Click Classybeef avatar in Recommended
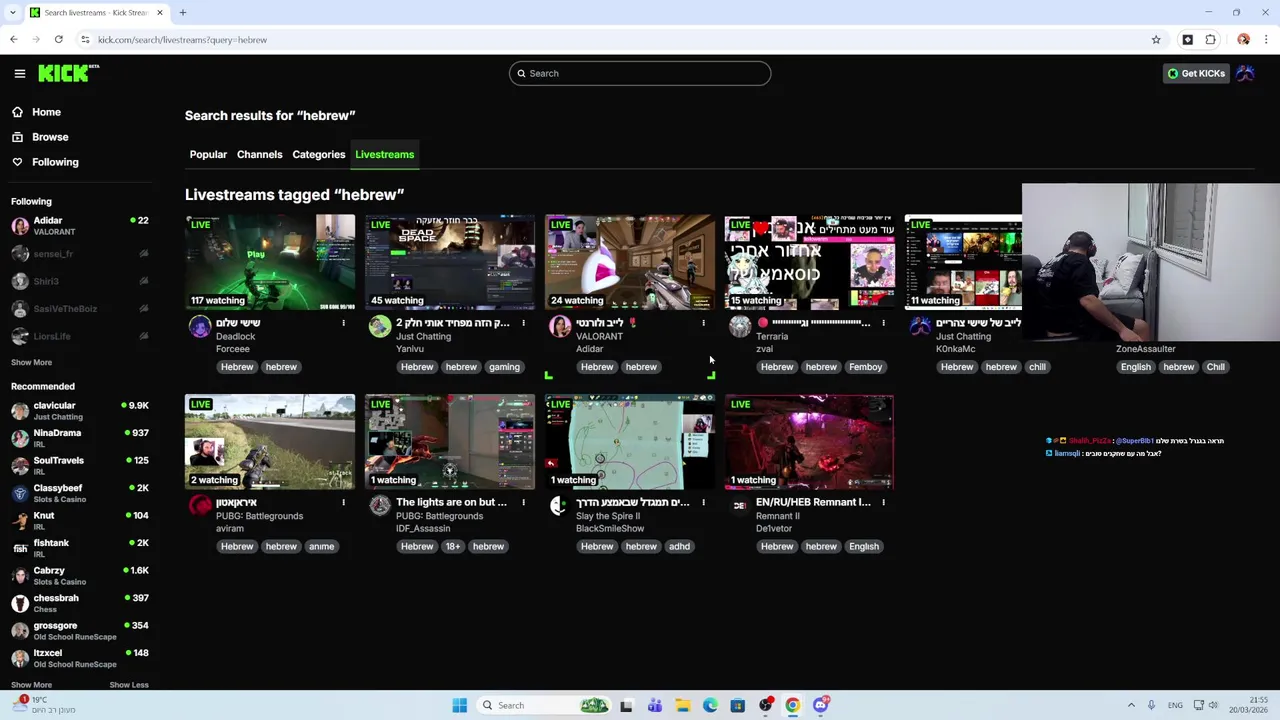Screen dimensions: 1280x720 [20, 493]
